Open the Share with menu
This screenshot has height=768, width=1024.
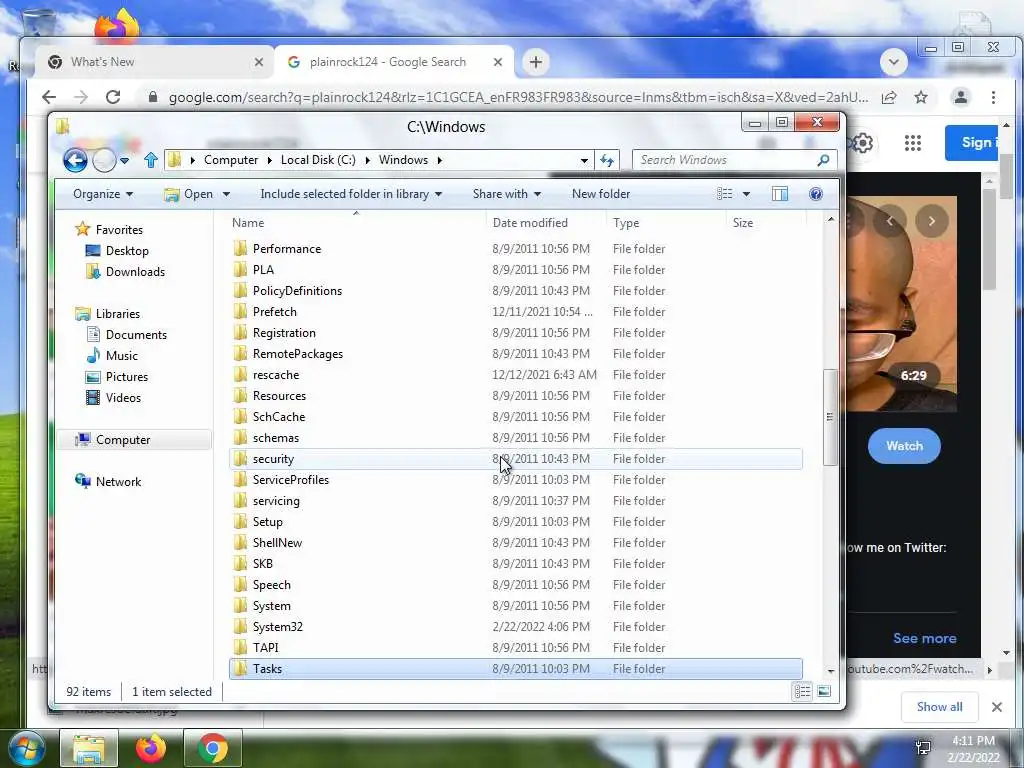coord(507,194)
